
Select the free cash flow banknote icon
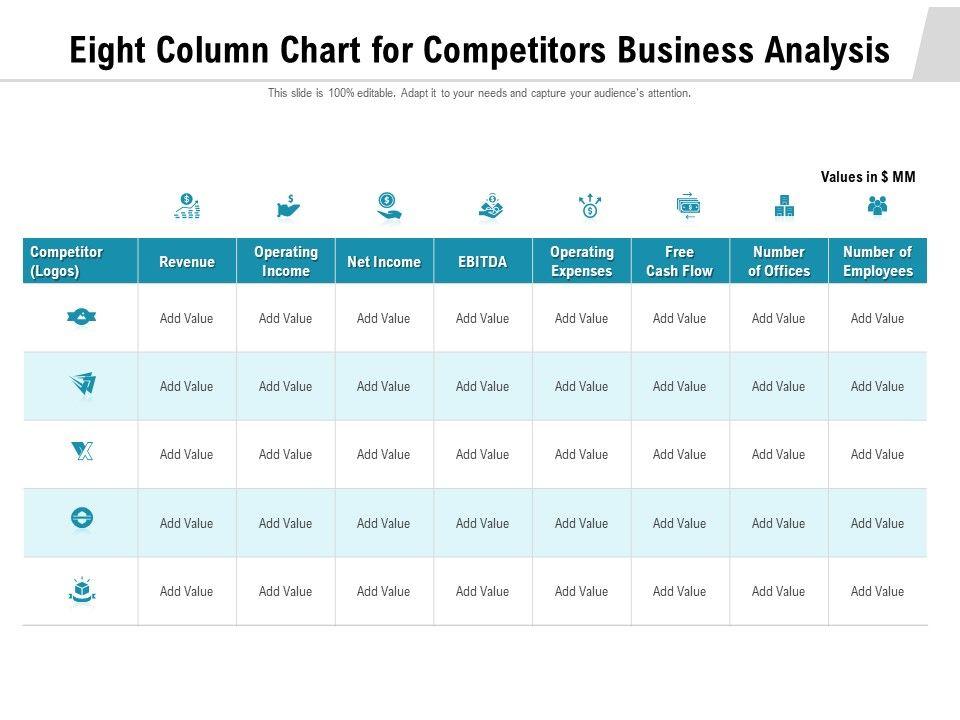(688, 207)
